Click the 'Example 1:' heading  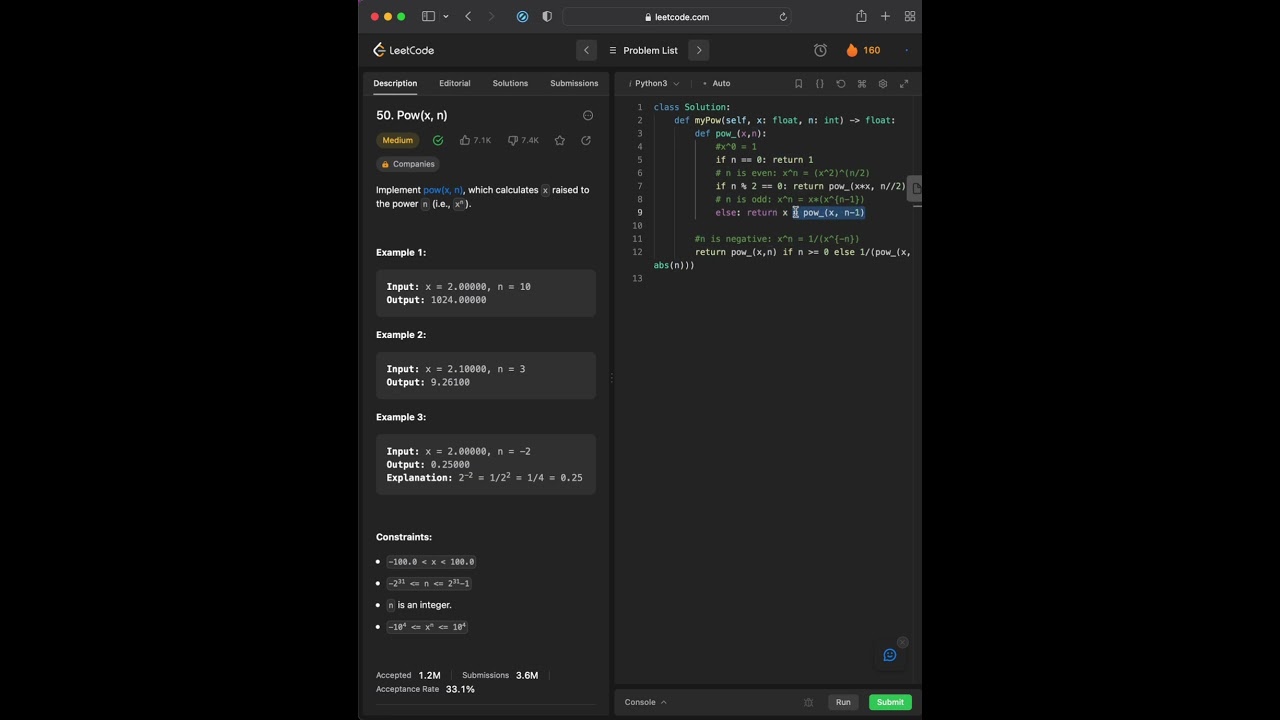point(401,252)
